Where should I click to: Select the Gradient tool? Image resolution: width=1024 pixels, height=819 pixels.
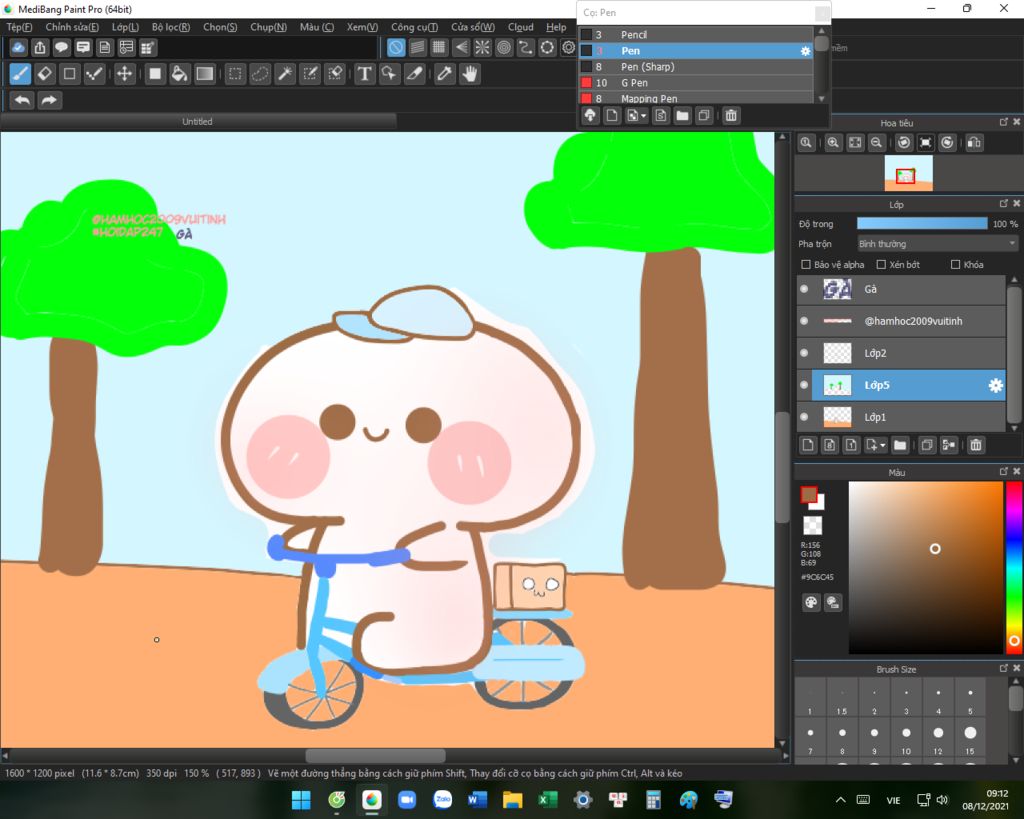click(204, 74)
